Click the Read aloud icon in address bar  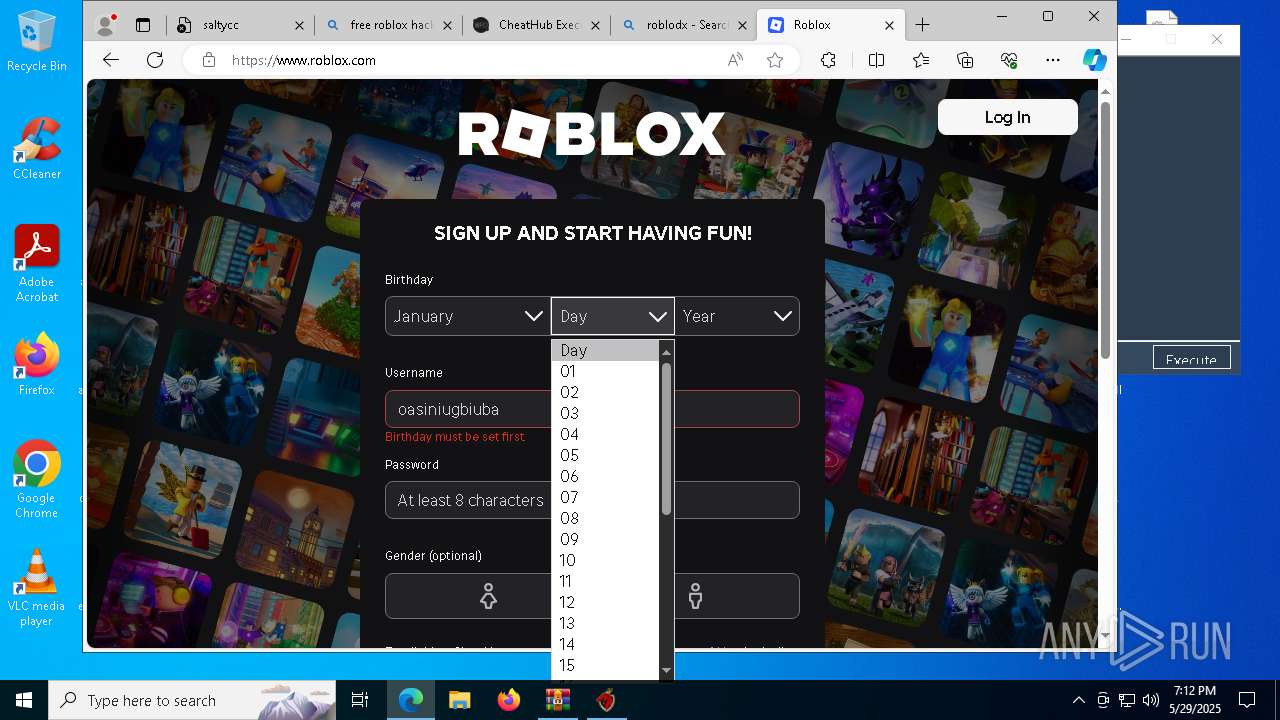735,60
